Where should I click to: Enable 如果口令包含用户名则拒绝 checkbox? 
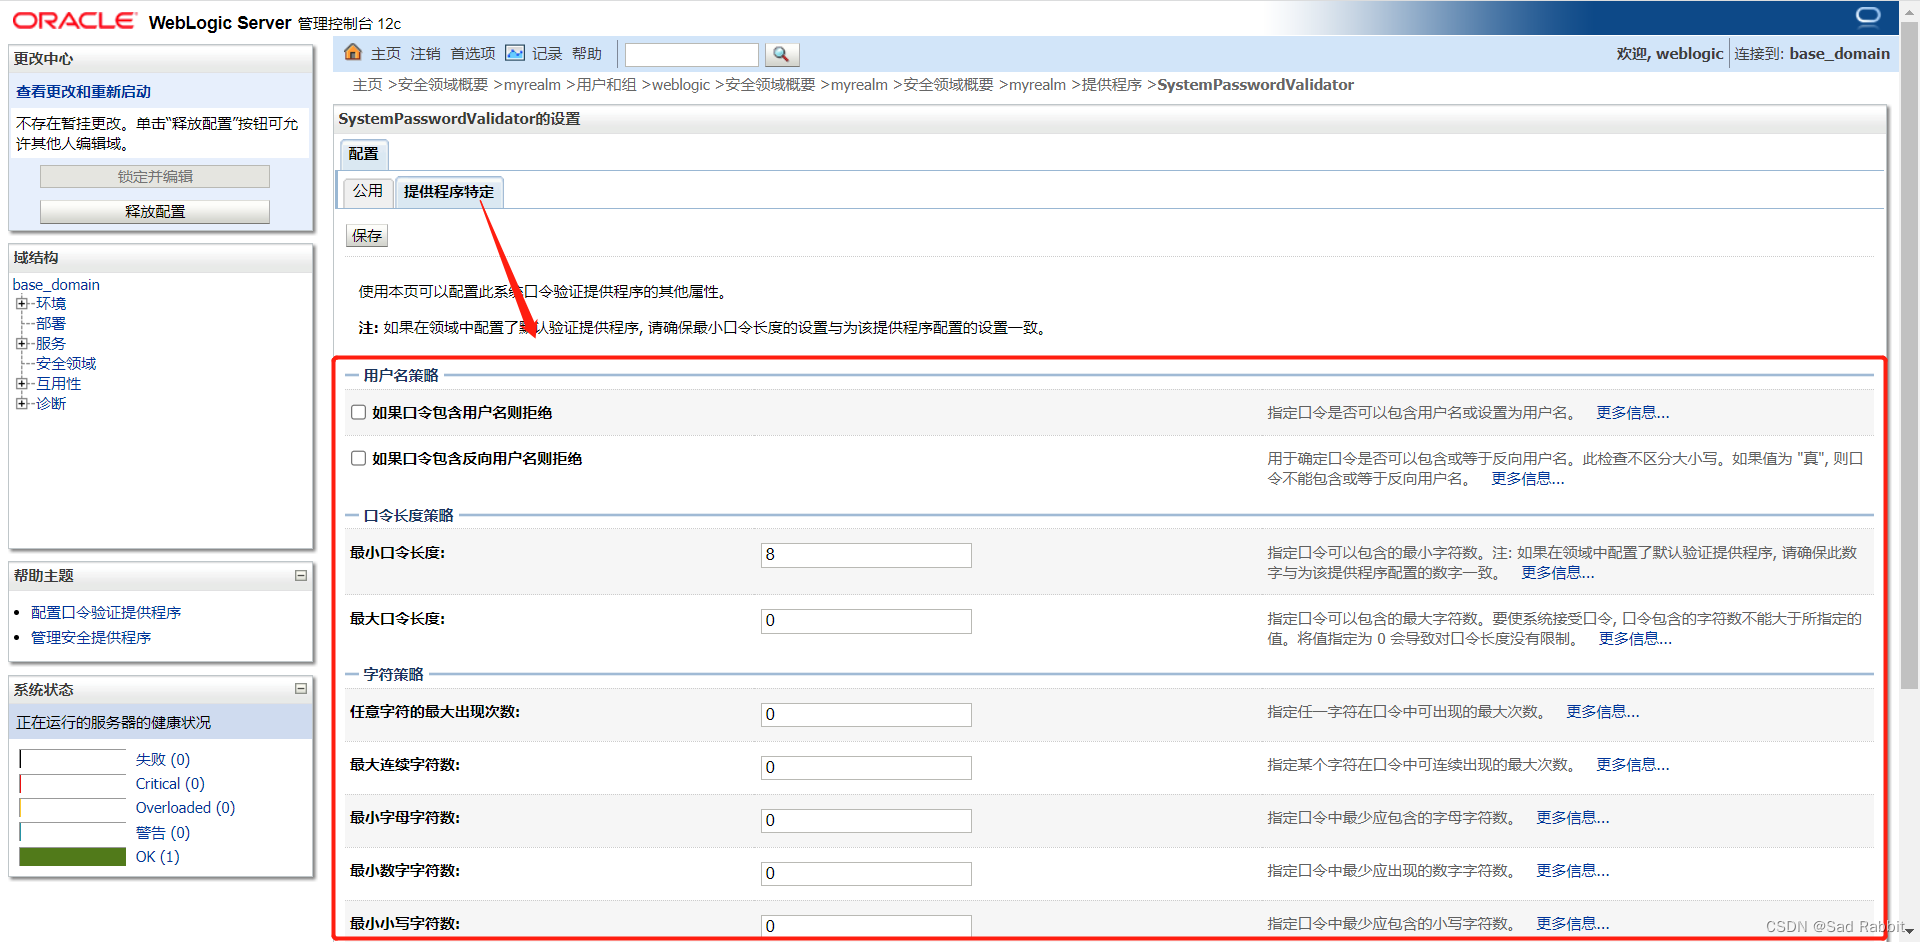pos(358,411)
